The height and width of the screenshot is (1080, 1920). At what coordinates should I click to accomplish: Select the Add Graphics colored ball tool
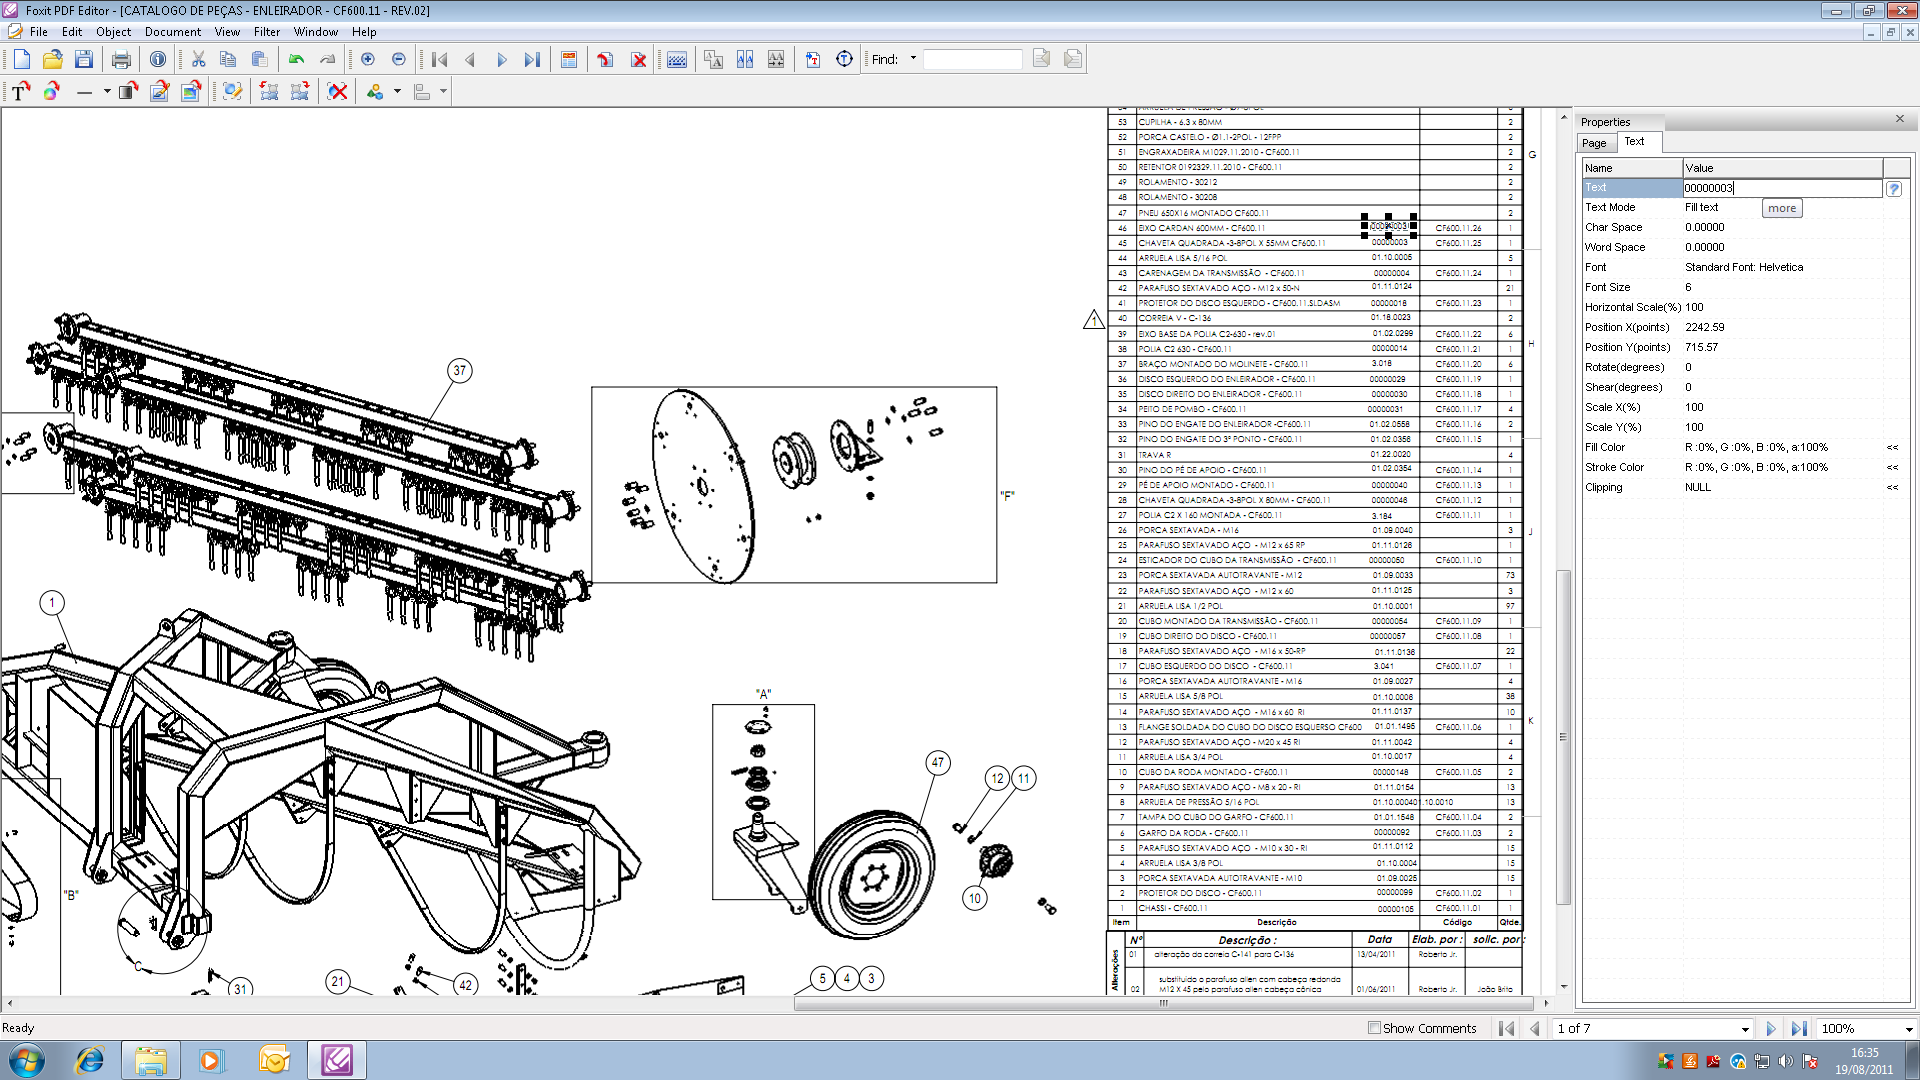coord(52,92)
